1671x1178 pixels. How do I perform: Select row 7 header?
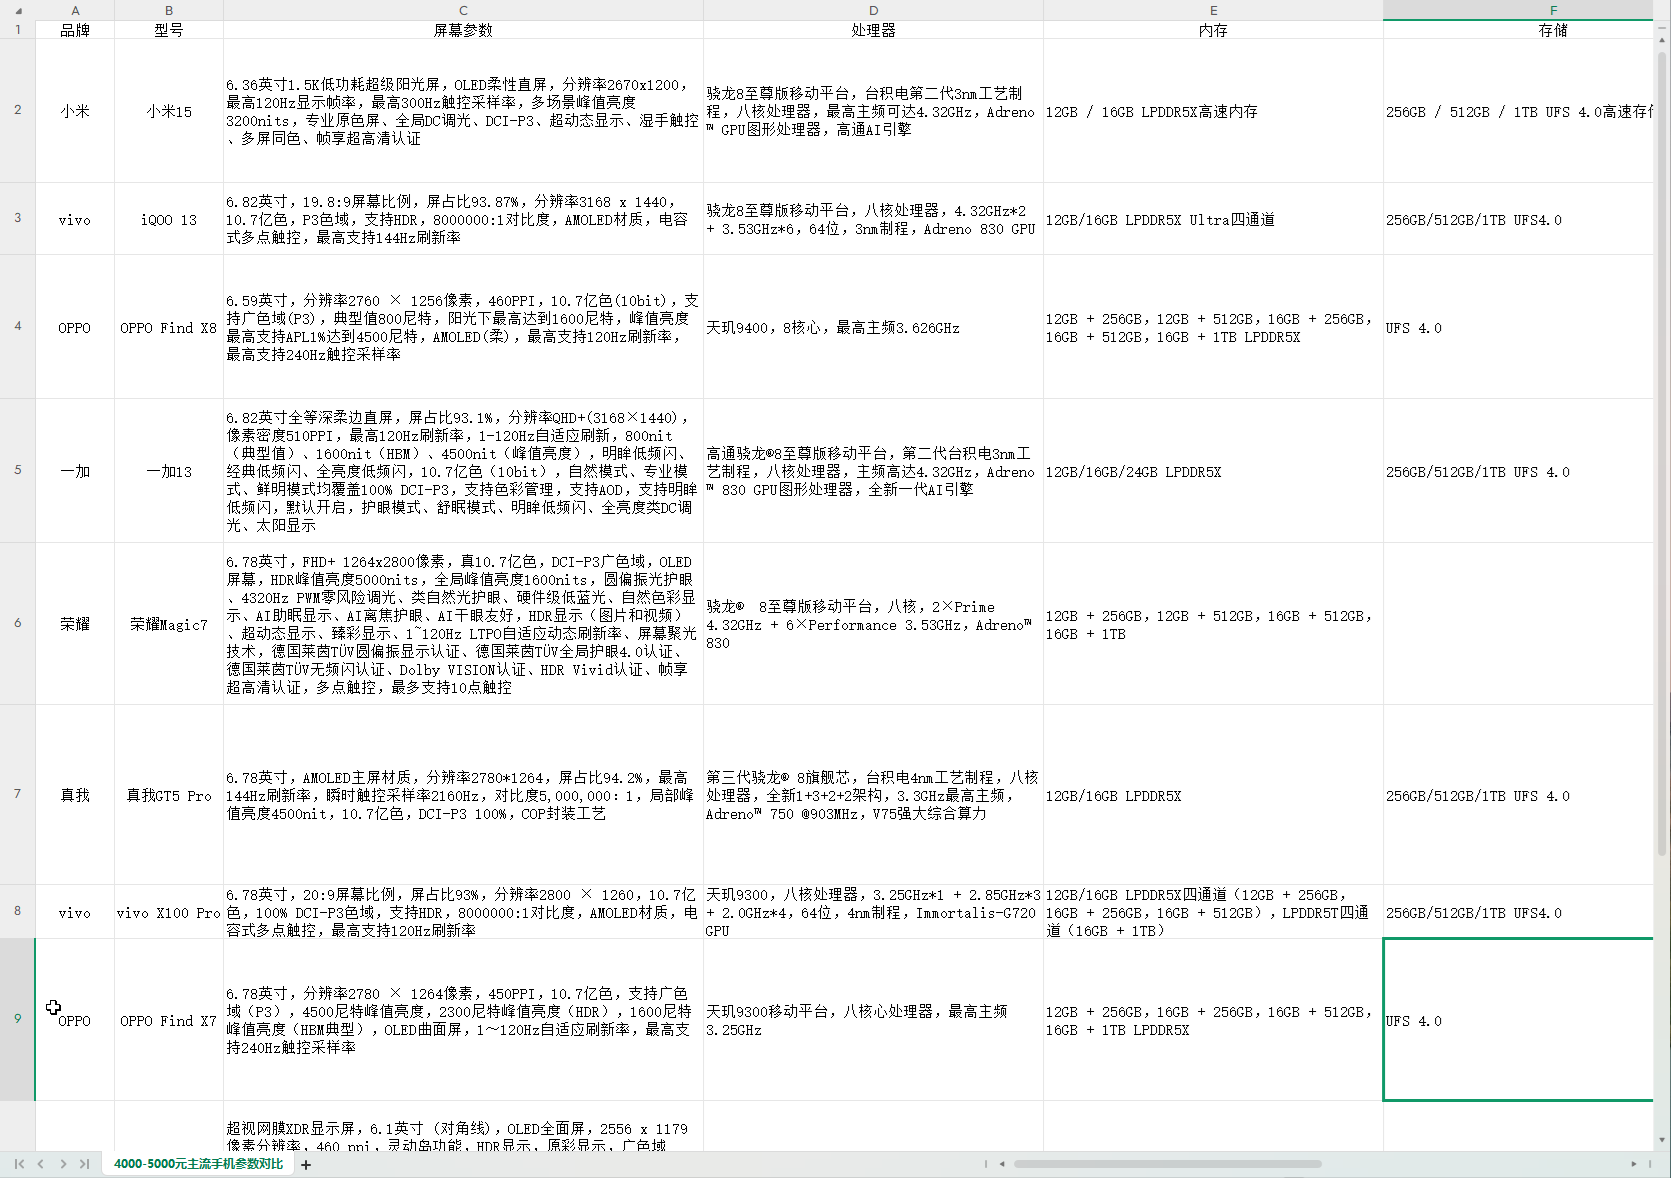tap(18, 795)
